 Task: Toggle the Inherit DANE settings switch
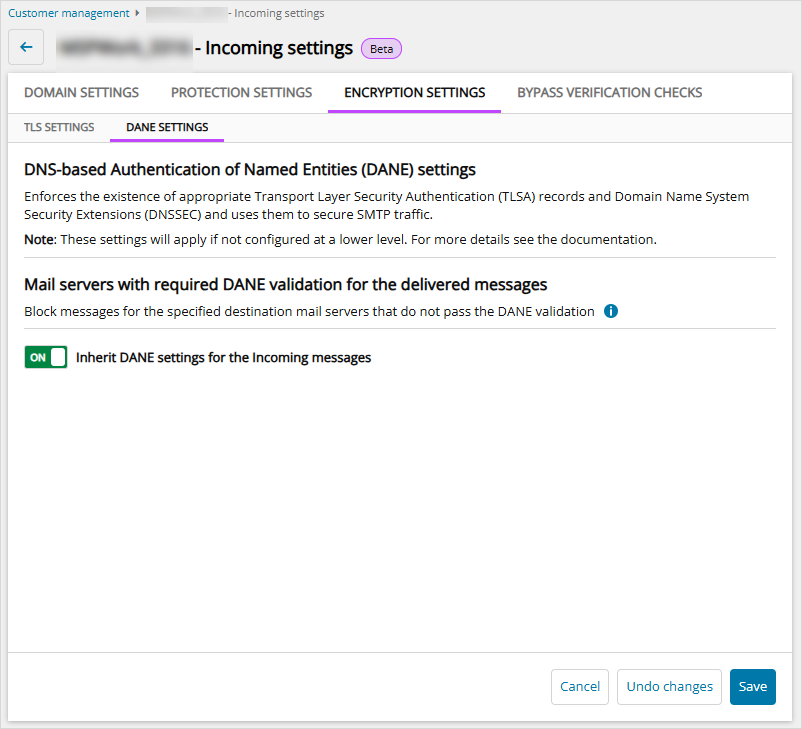[x=46, y=357]
